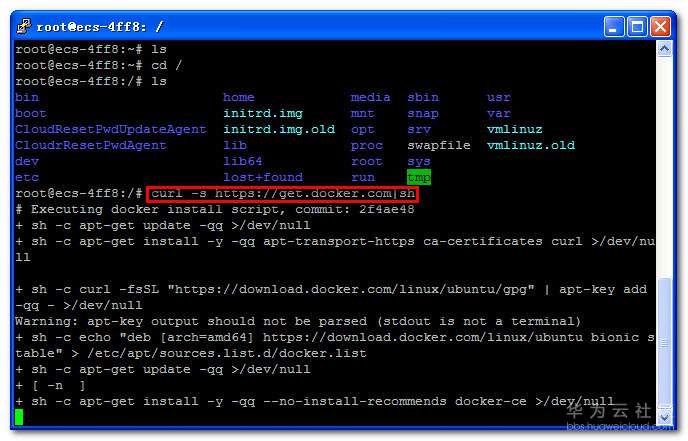Select the 'sbin' directory name
Screen dimensions: 688x441
[423, 97]
